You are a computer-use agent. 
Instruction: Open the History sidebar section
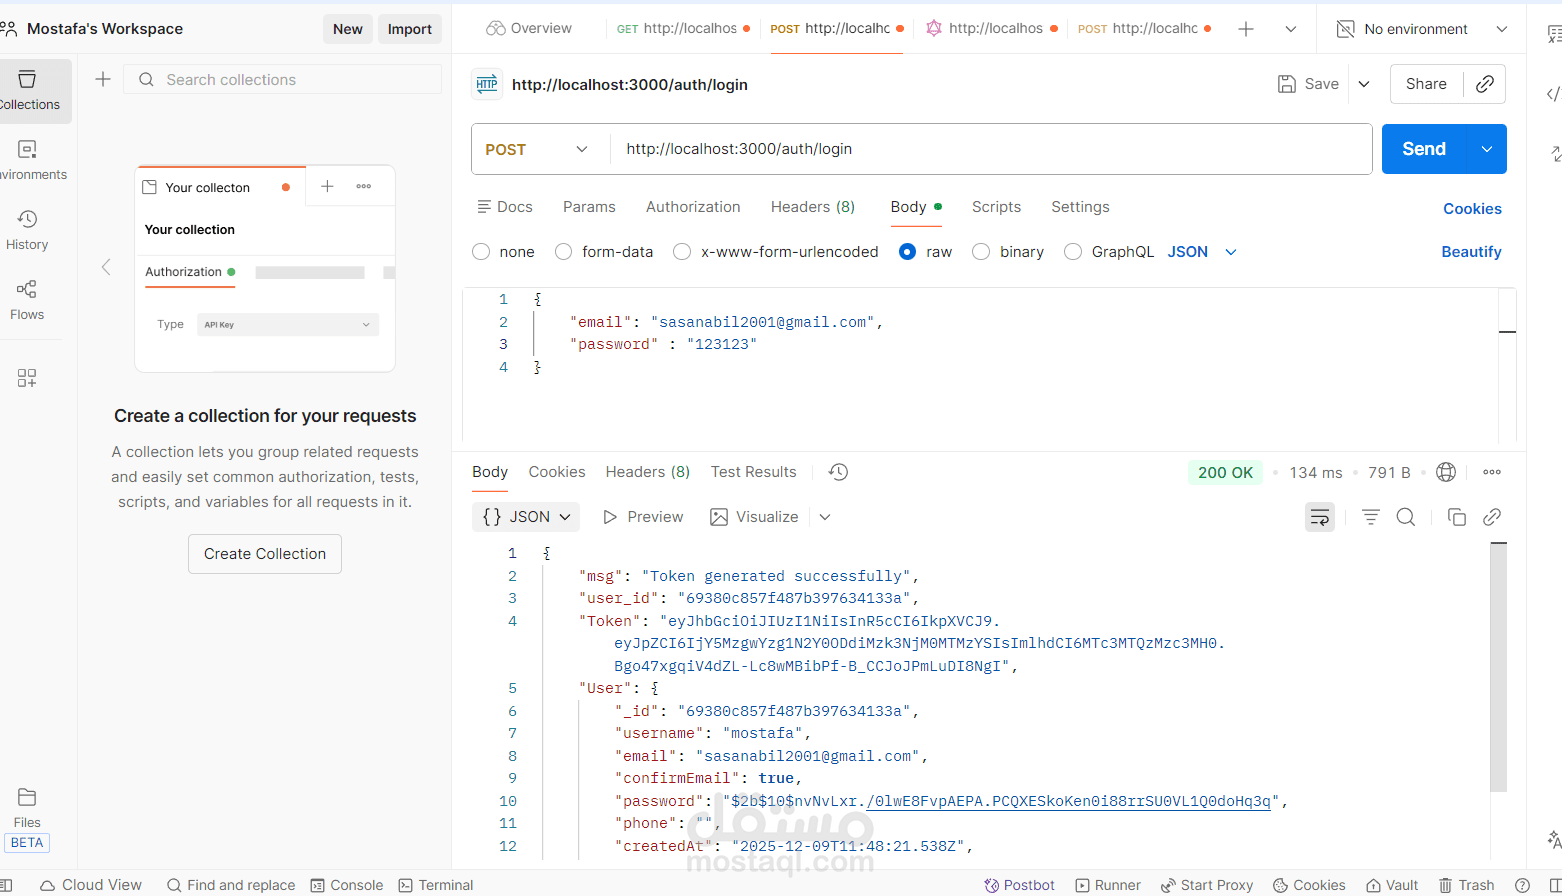[x=27, y=230]
